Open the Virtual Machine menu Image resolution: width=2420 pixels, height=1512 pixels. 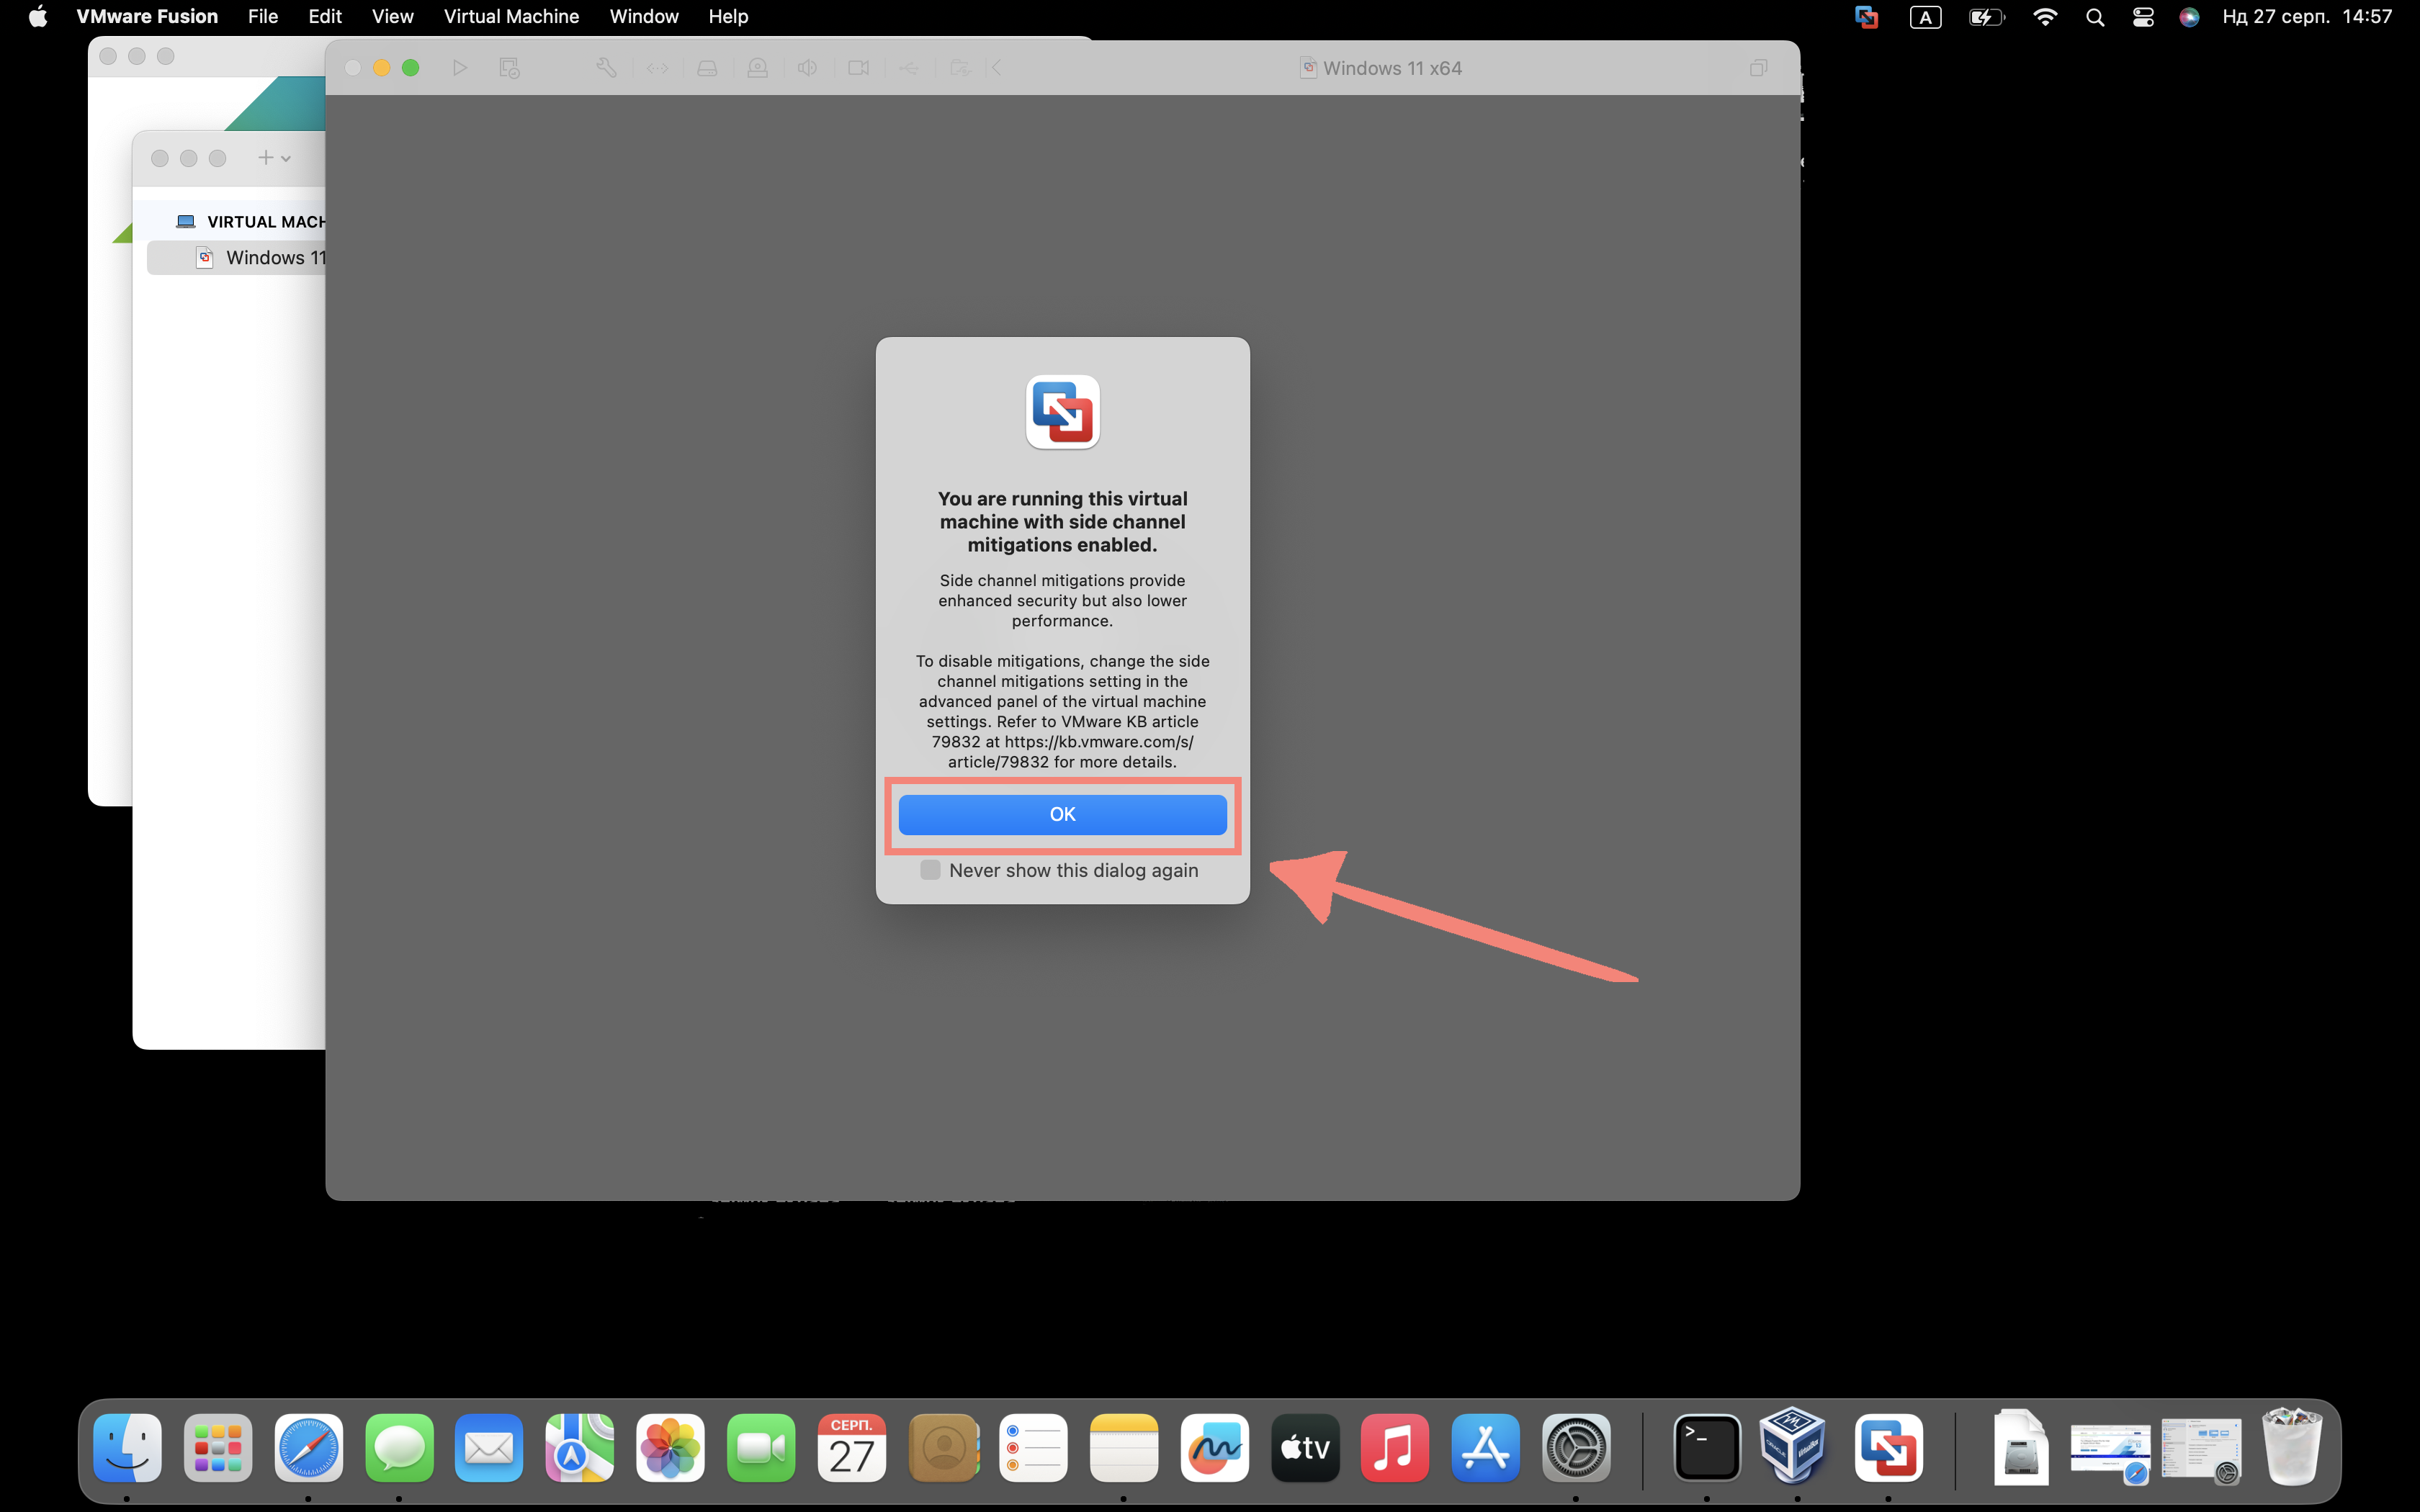[x=511, y=16]
